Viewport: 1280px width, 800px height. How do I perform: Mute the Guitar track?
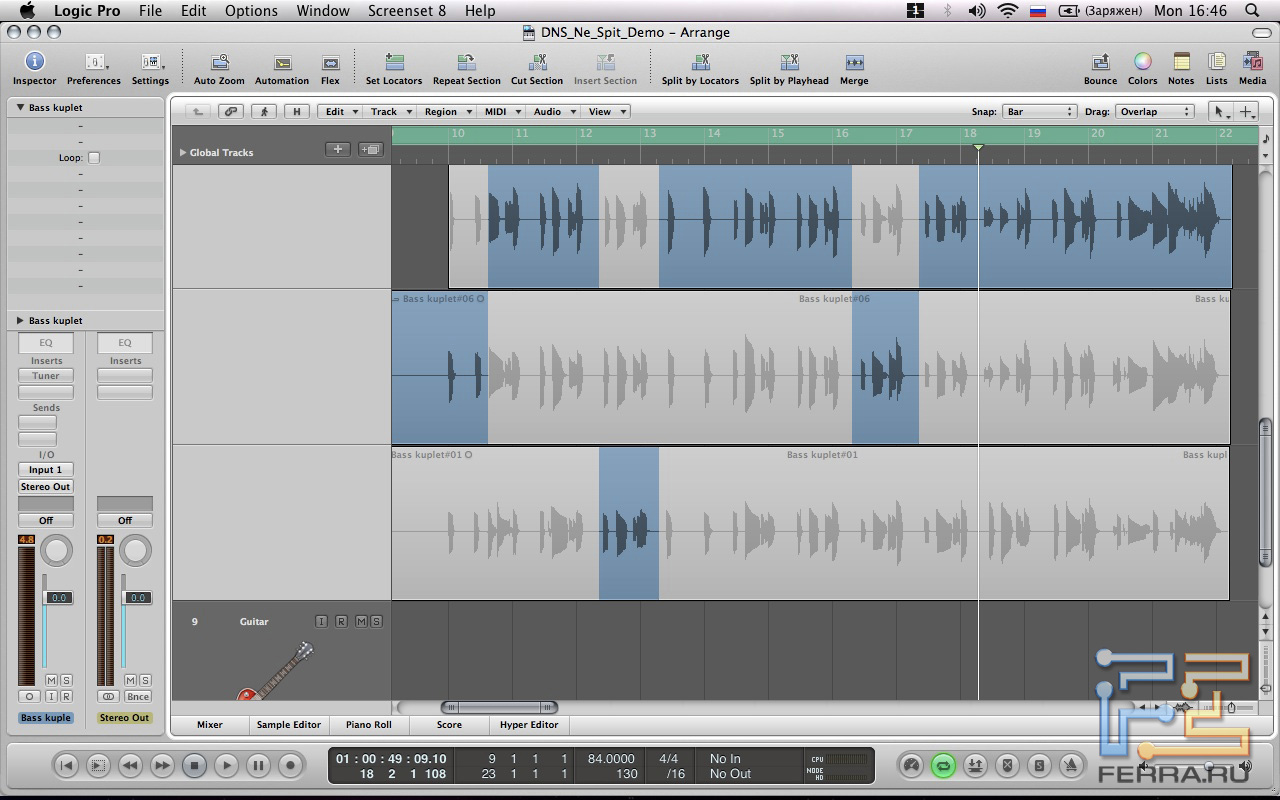[x=360, y=622]
